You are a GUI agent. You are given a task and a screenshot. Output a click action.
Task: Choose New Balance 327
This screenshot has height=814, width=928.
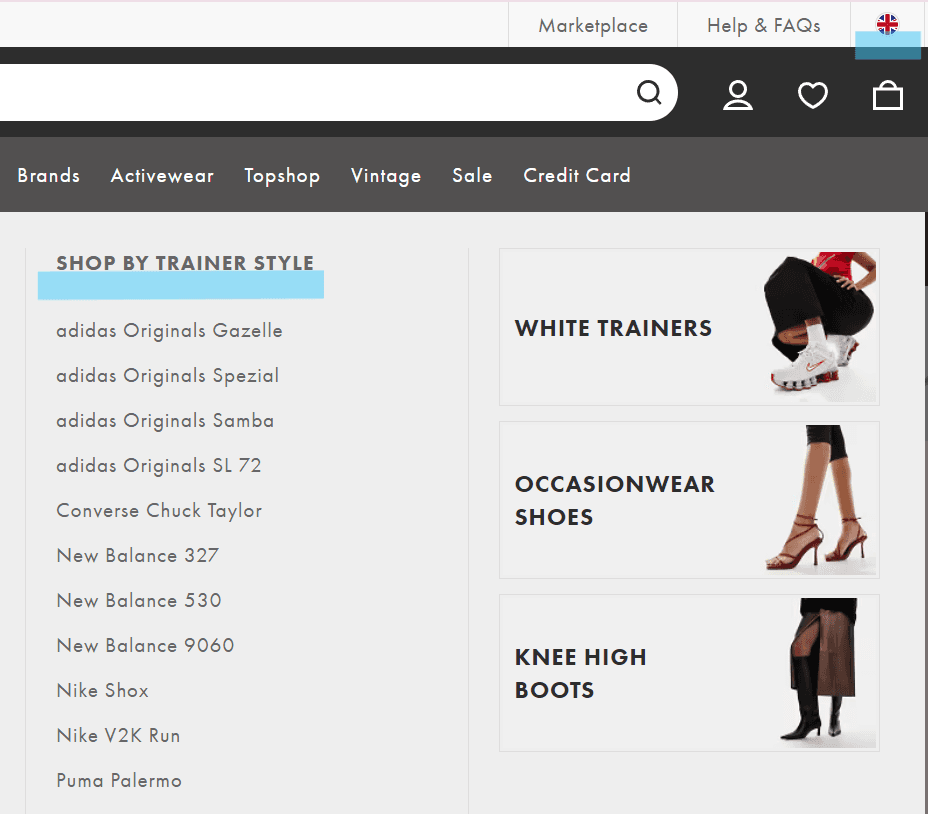(137, 555)
